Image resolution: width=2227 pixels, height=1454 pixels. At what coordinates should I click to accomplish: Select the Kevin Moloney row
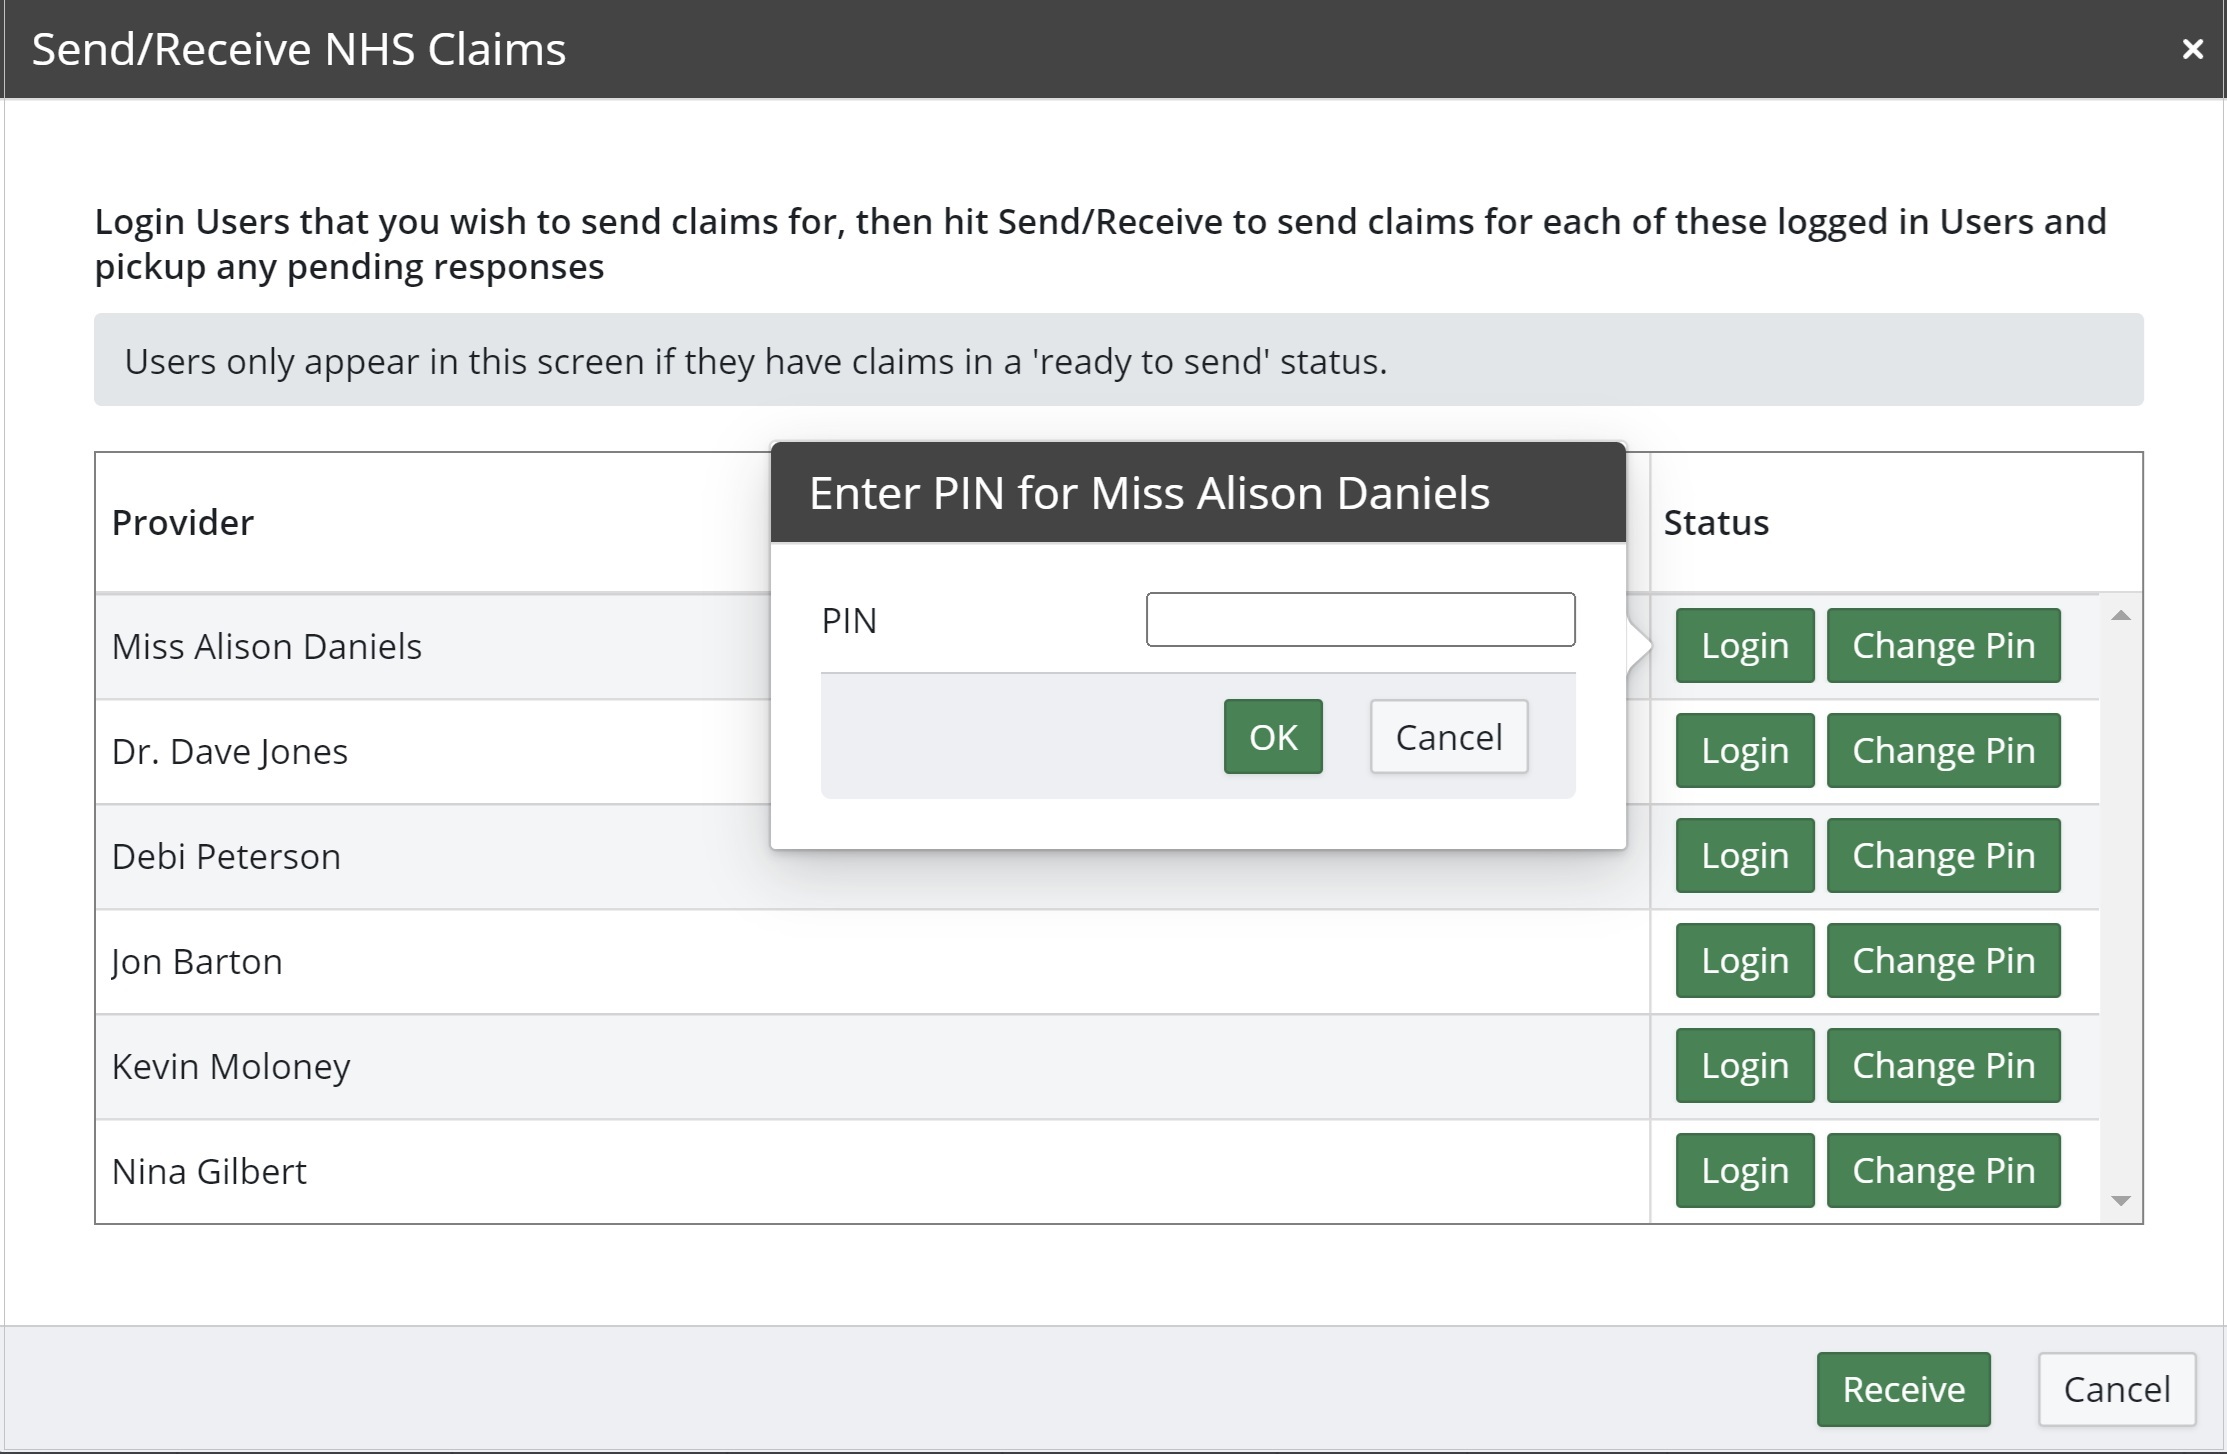tap(1097, 1067)
